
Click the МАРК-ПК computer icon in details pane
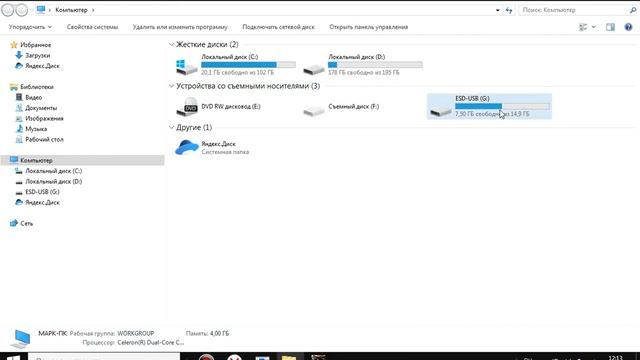coord(20,338)
